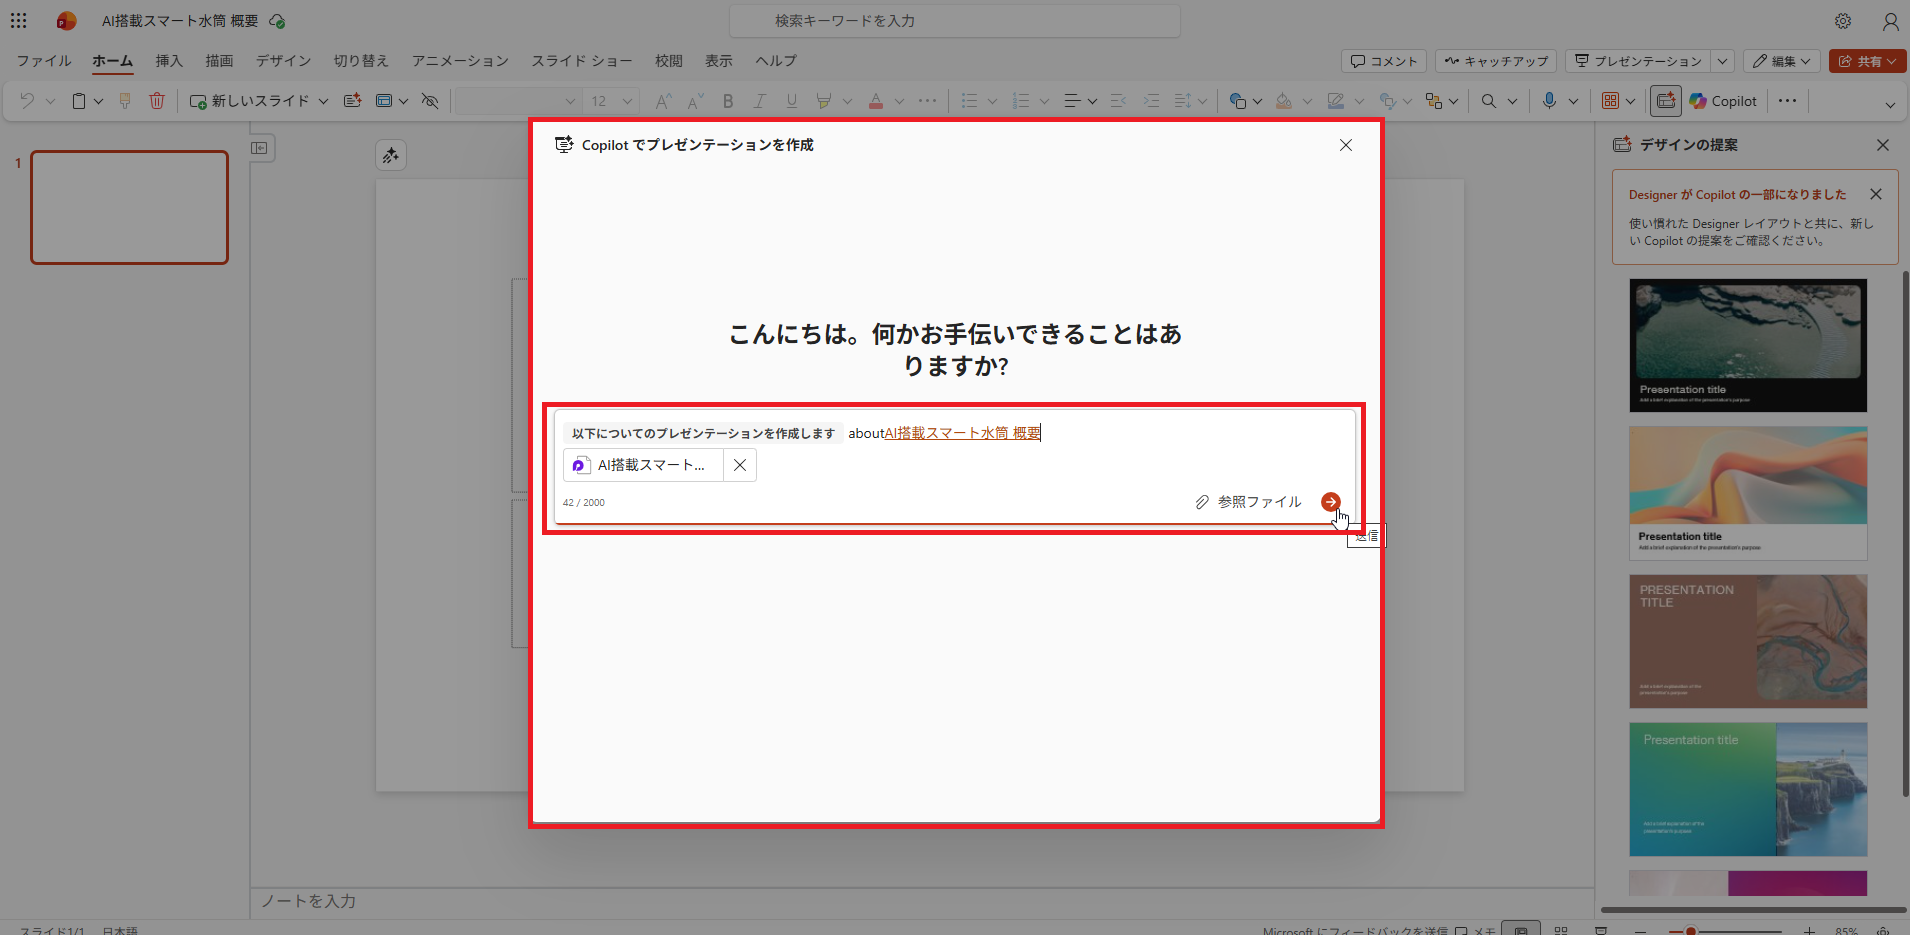Select the Format Painter tool
Image resolution: width=1910 pixels, height=935 pixels.
[124, 100]
